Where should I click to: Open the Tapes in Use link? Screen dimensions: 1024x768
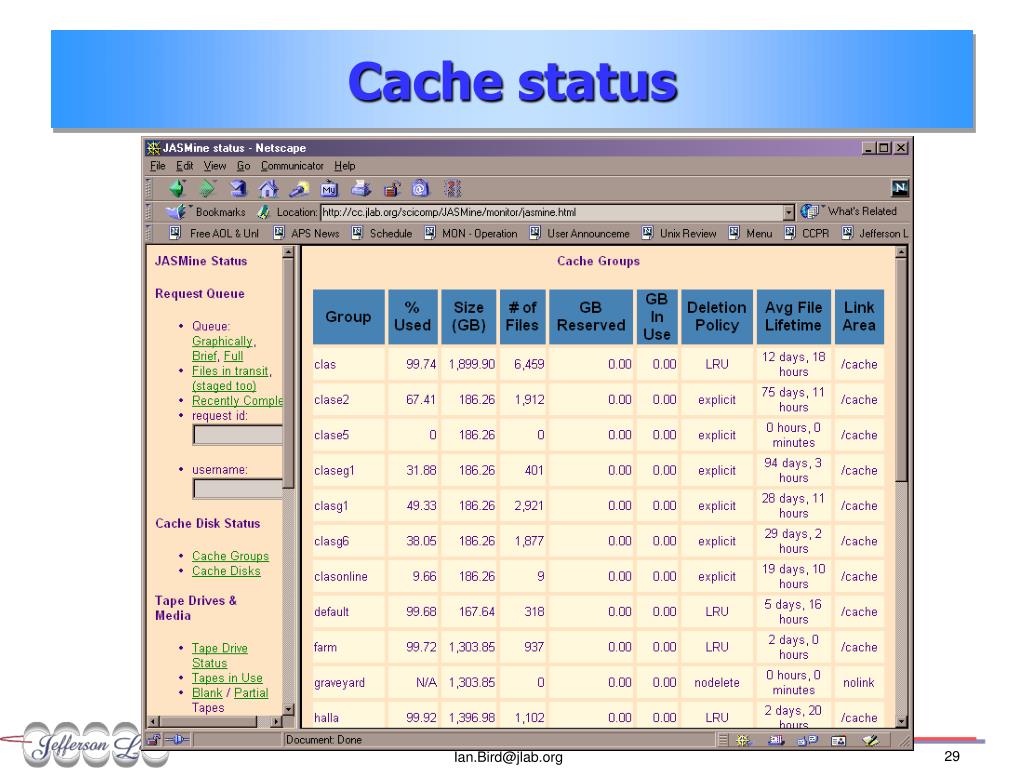(227, 678)
